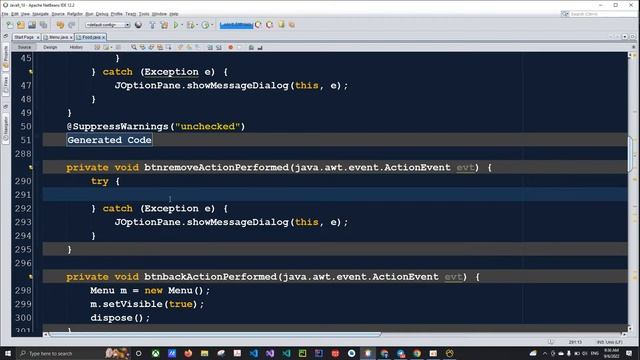Switch to Source view
This screenshot has height=360, width=640.
(x=24, y=47)
